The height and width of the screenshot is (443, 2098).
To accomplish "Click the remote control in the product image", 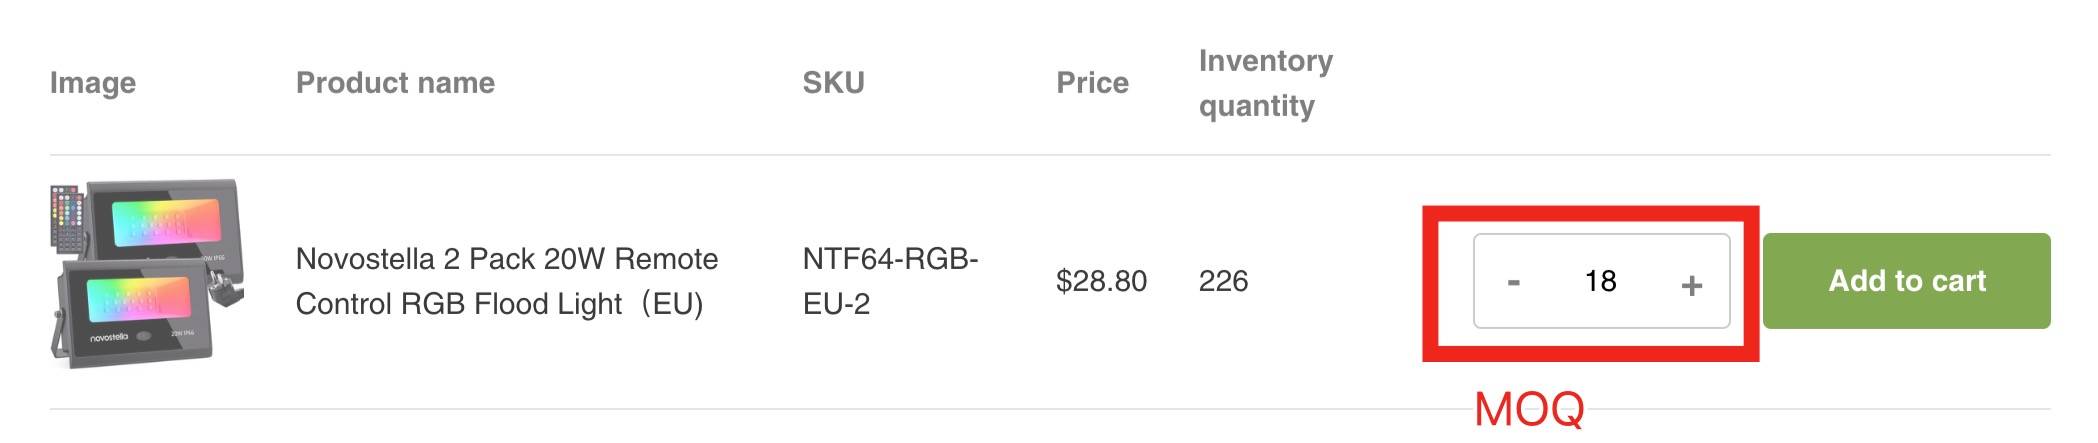I will (x=69, y=214).
